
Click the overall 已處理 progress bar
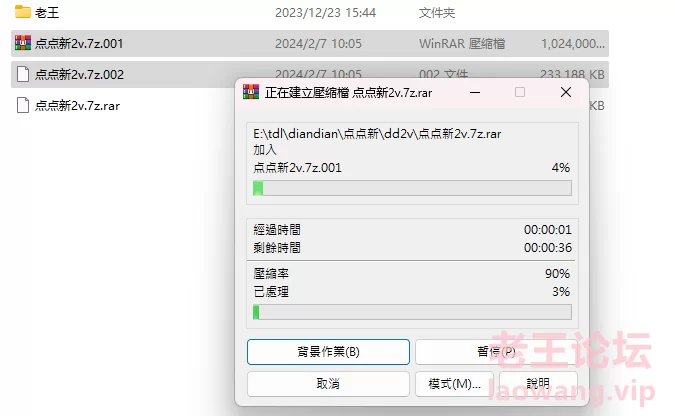click(412, 312)
